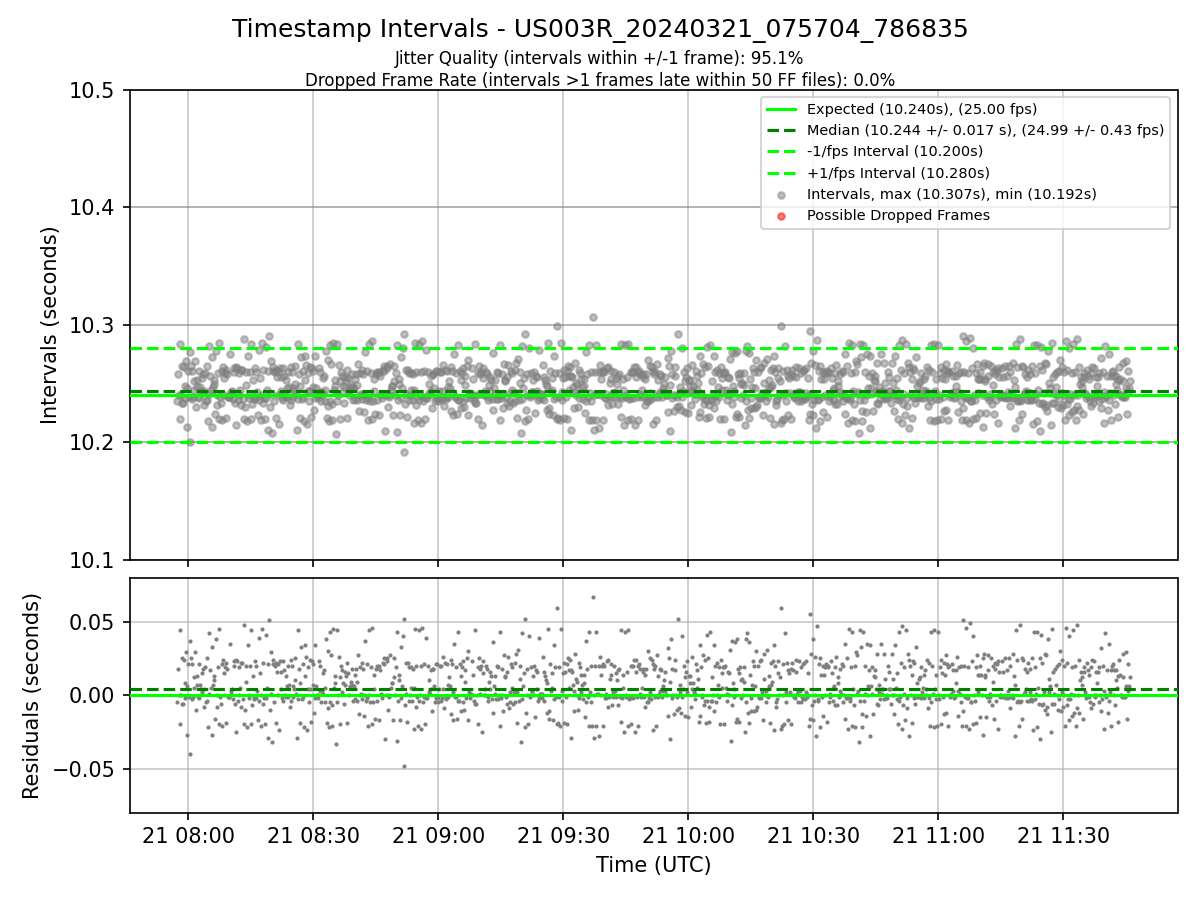This screenshot has height=900, width=1200.
Task: Click legend entry Expected (10.240s), (25.00 fps)
Action: coord(922,109)
